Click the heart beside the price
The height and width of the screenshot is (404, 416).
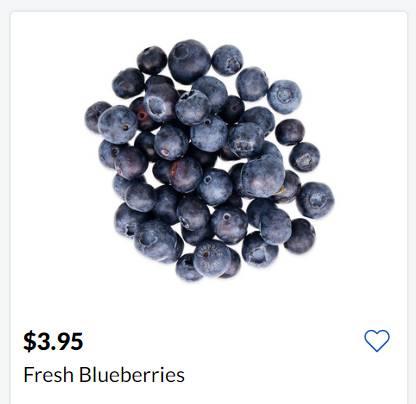click(377, 341)
